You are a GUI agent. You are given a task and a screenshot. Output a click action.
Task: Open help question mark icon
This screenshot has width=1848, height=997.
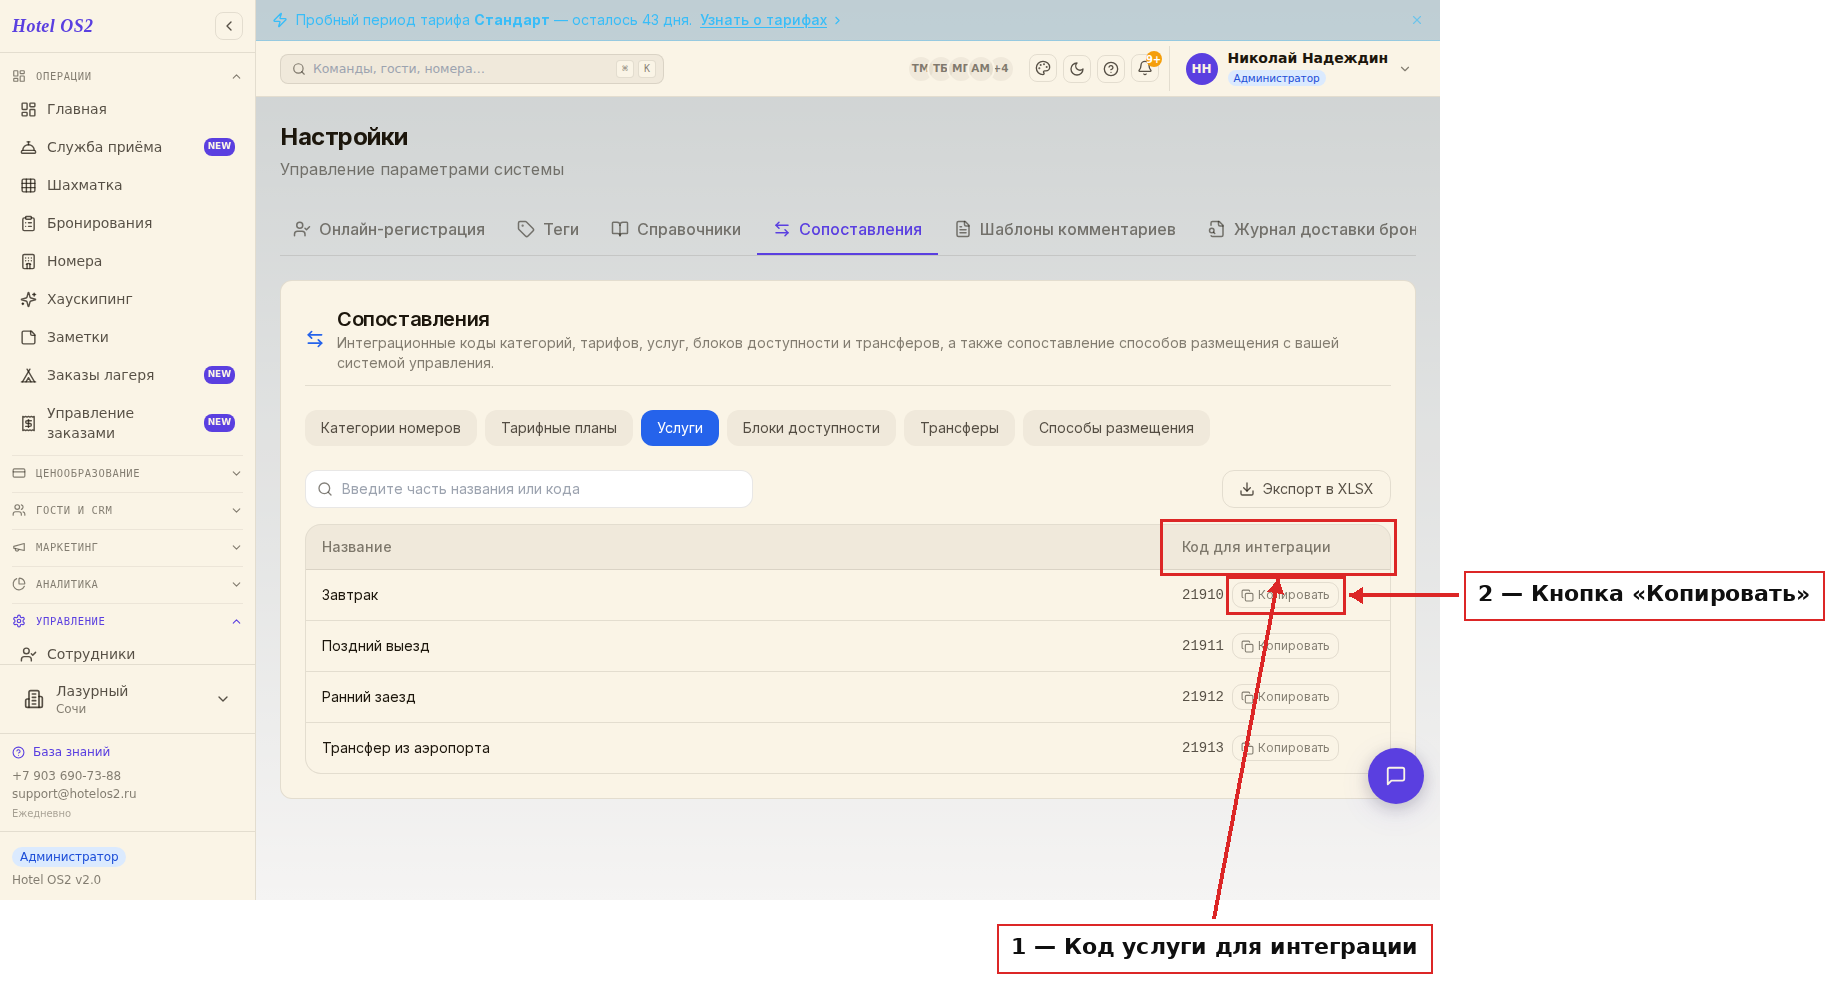pos(1111,69)
